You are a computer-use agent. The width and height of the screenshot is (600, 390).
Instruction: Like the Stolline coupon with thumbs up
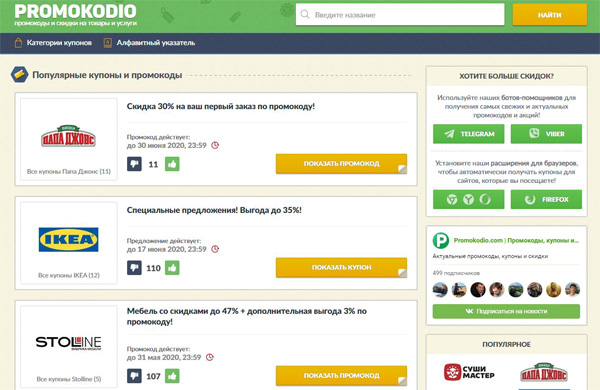click(x=172, y=376)
